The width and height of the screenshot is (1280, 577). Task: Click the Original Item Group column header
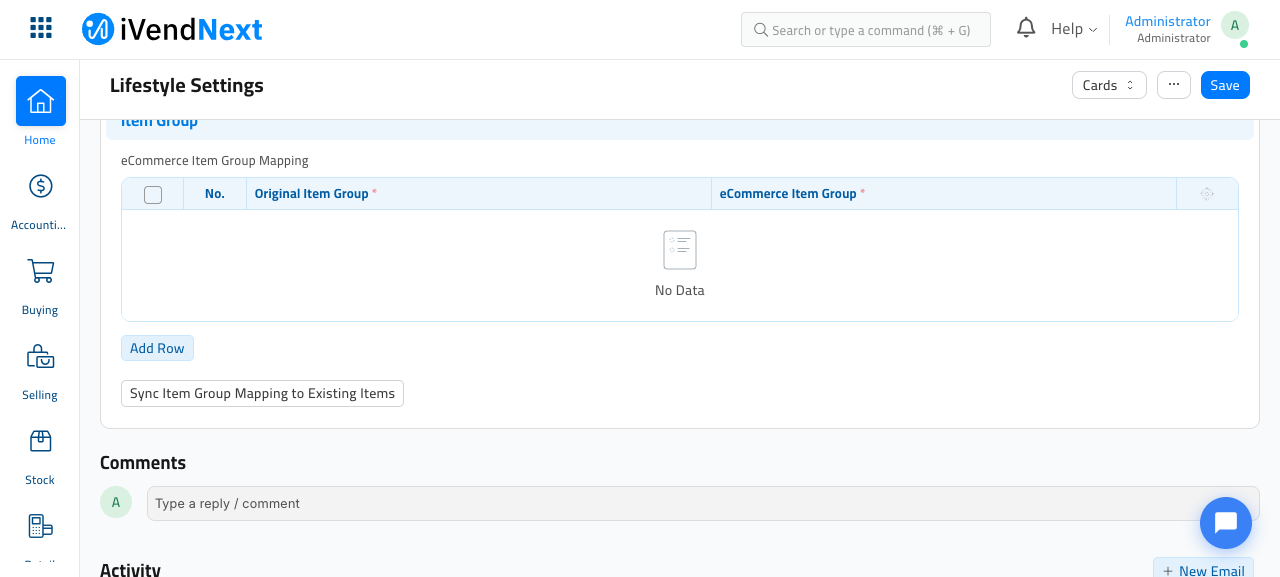pos(479,194)
